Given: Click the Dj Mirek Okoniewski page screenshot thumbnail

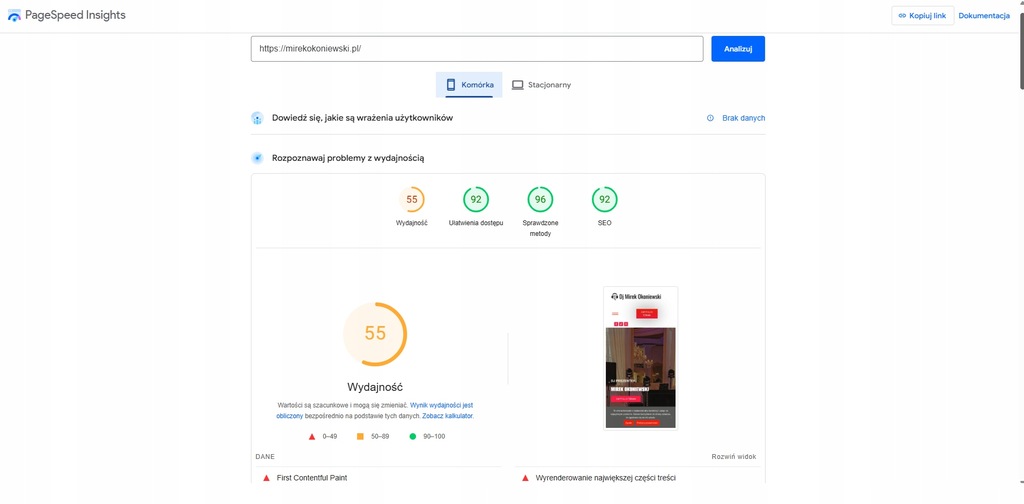Looking at the screenshot, I should coord(641,358).
